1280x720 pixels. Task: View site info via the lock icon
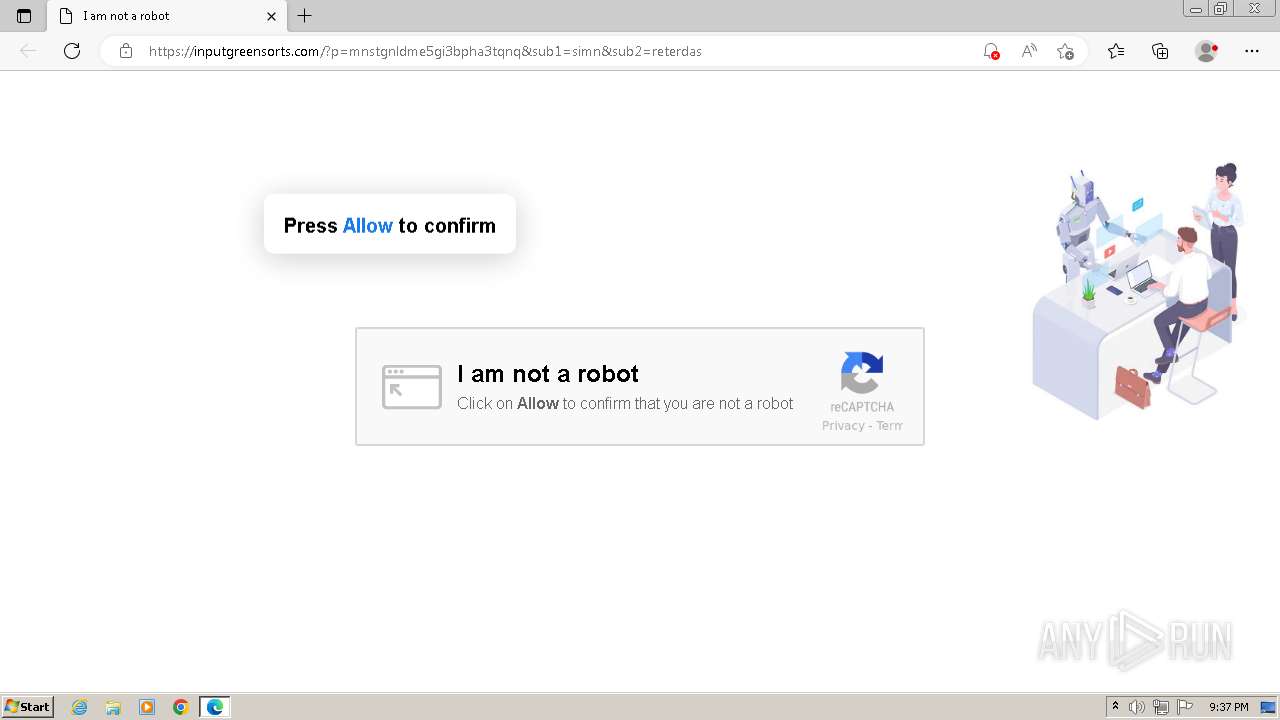tap(126, 51)
